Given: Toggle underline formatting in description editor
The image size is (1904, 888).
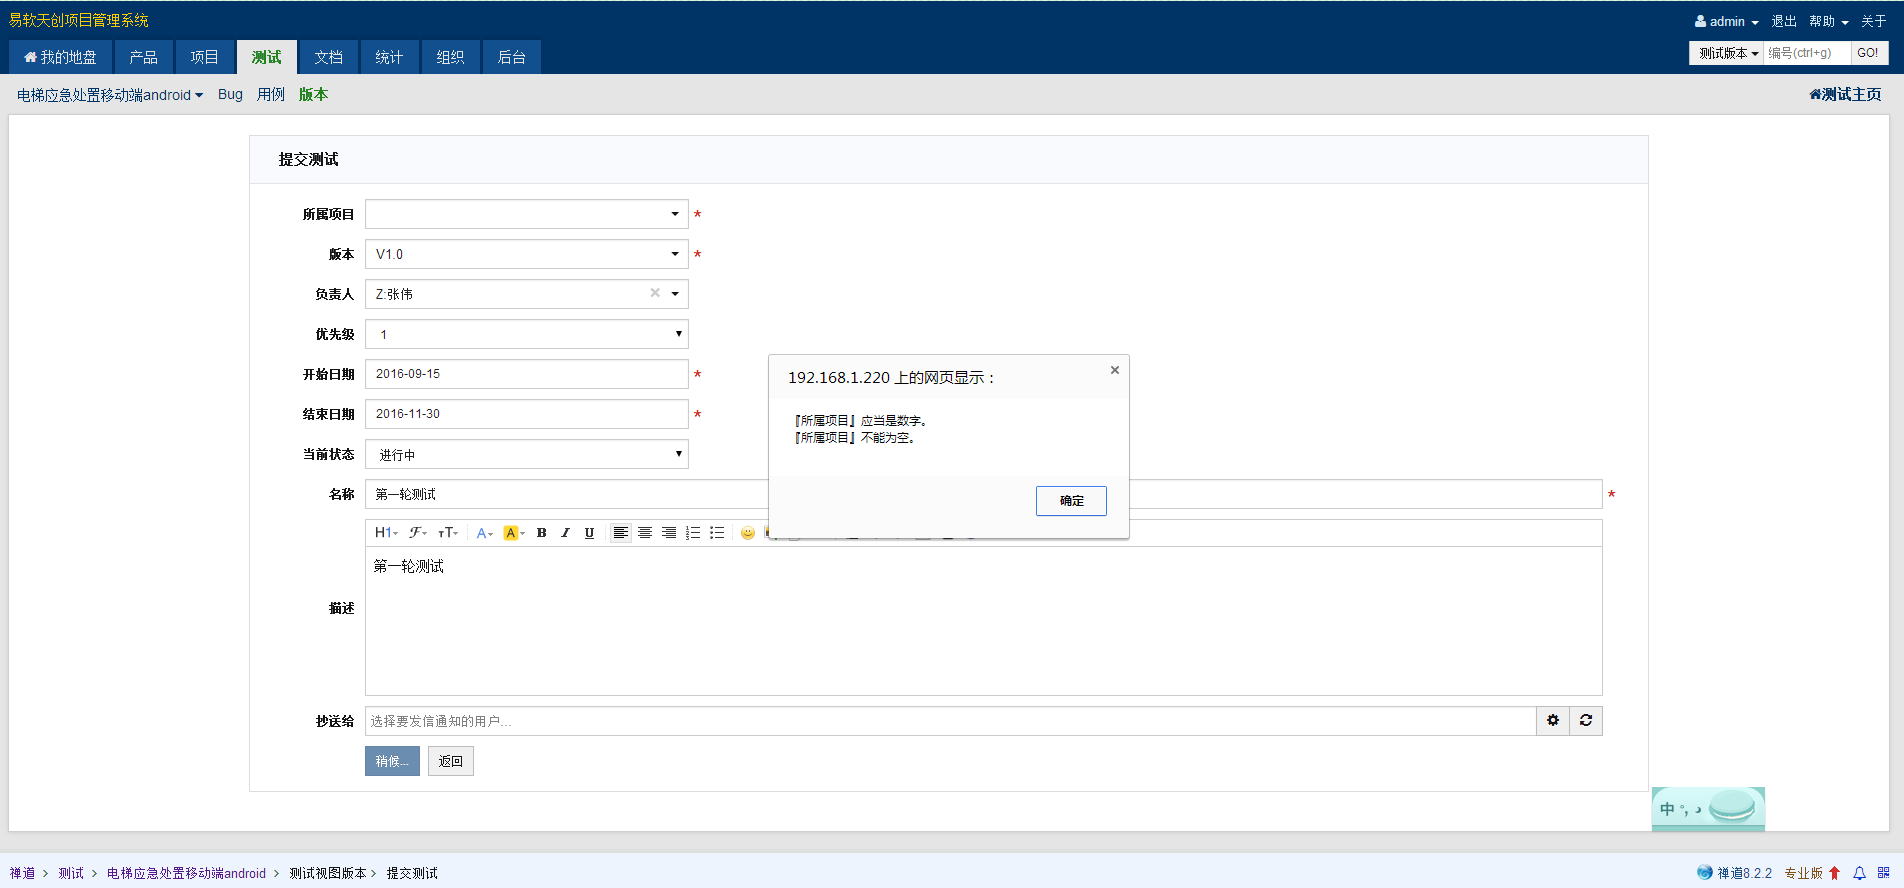Looking at the screenshot, I should [x=589, y=533].
